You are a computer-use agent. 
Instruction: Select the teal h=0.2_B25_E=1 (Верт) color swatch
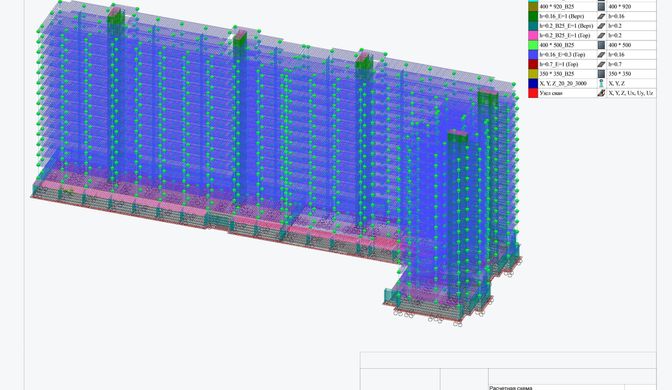point(533,26)
